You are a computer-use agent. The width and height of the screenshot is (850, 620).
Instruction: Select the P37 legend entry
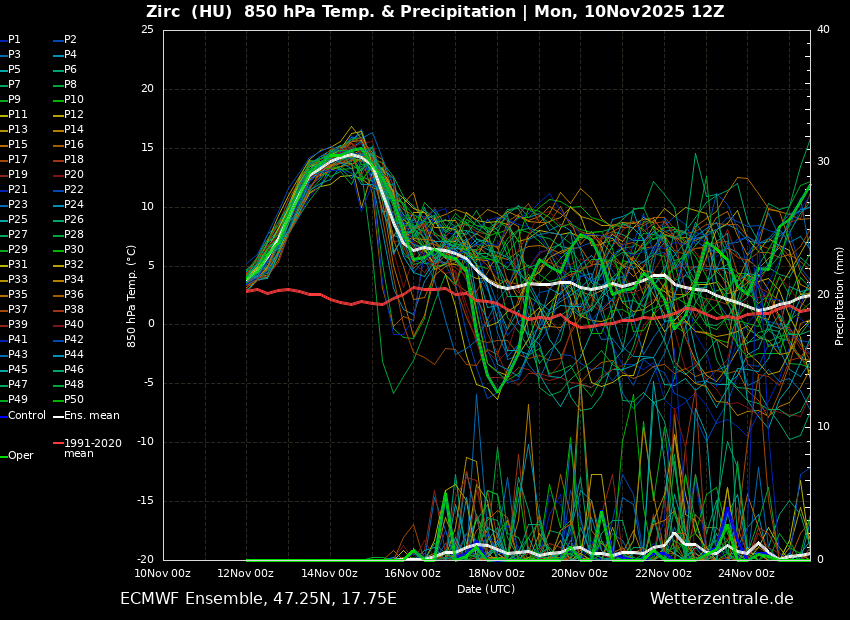click(18, 310)
